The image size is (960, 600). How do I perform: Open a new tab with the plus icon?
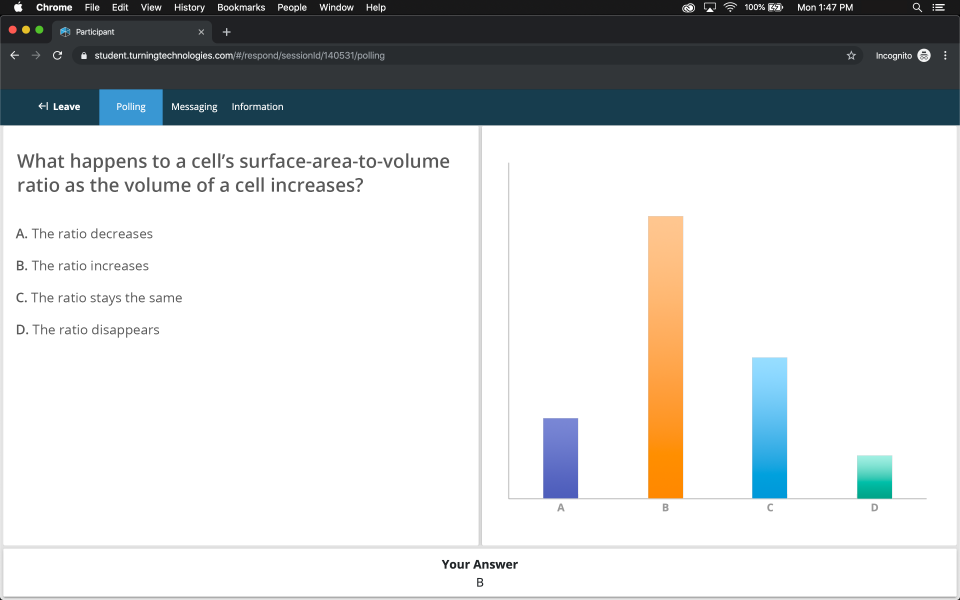pyautogui.click(x=226, y=31)
